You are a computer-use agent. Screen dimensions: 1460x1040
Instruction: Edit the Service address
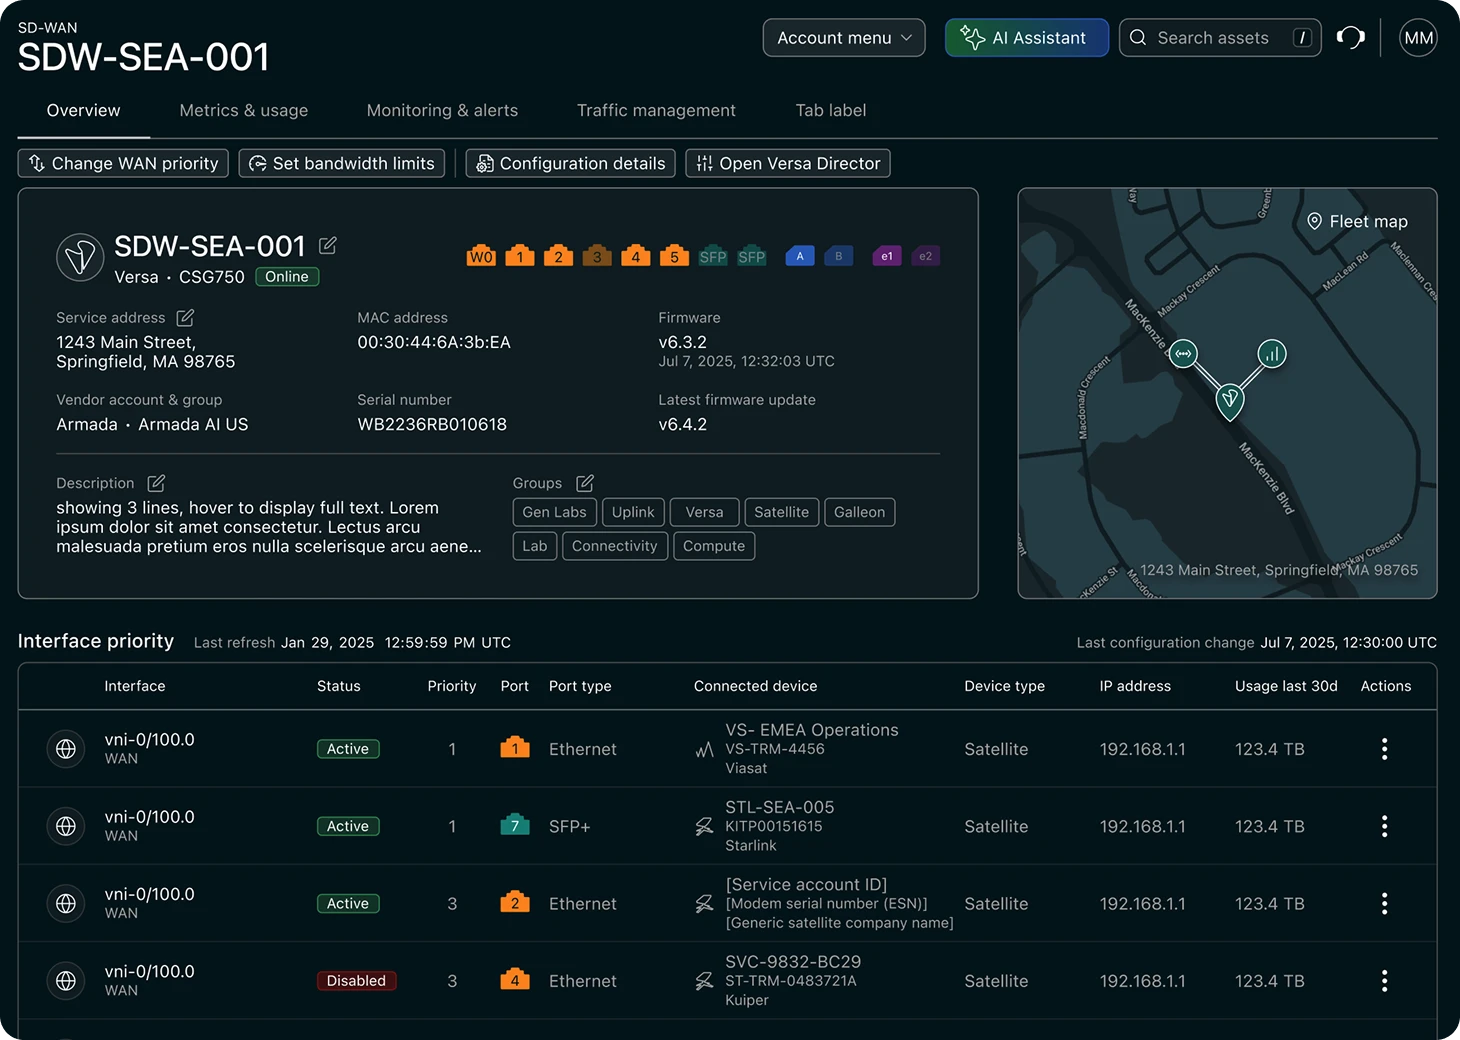pyautogui.click(x=185, y=318)
